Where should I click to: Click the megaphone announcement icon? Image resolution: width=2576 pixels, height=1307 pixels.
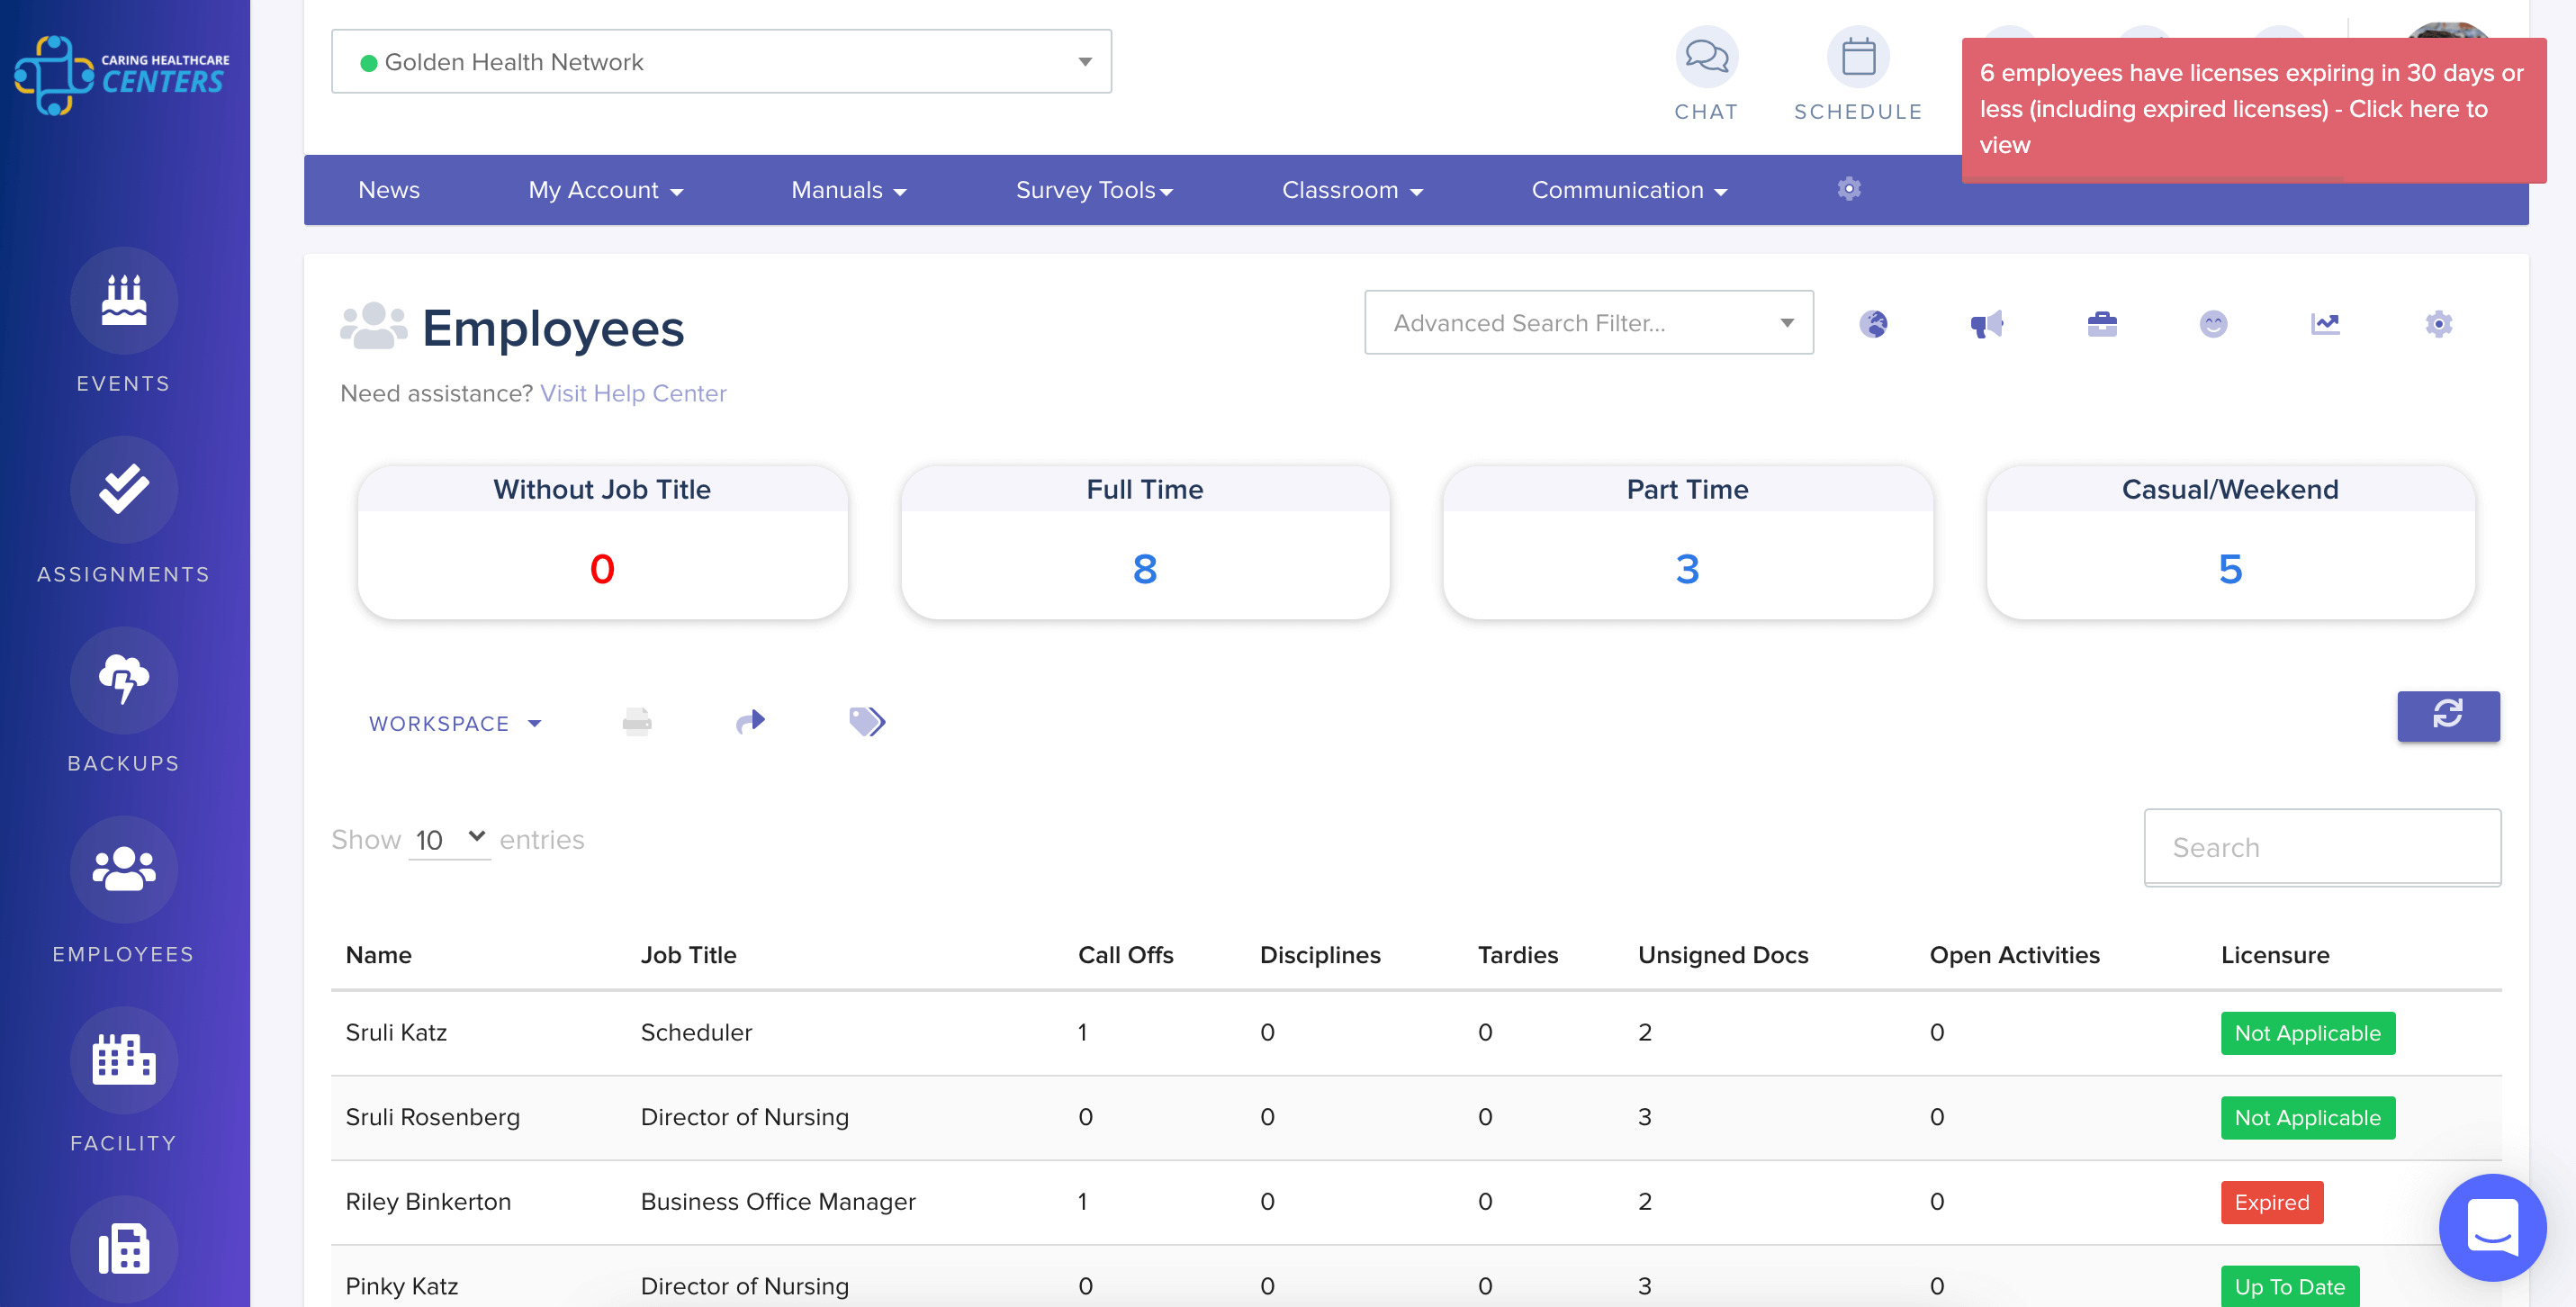click(1986, 324)
